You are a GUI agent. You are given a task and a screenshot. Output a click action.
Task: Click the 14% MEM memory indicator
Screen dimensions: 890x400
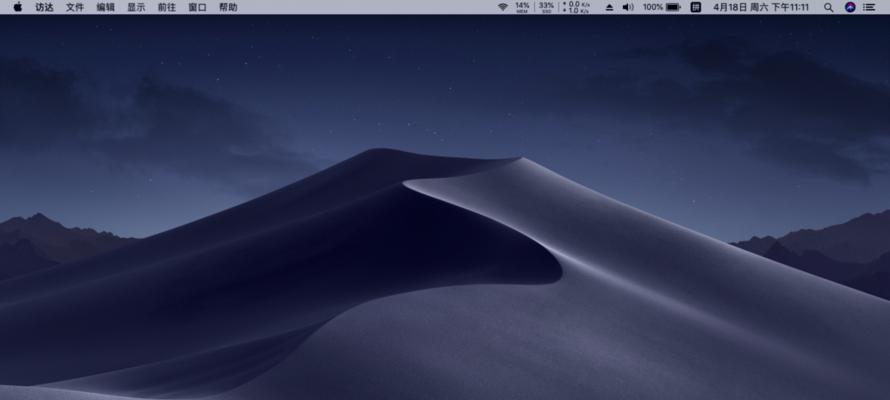pos(522,7)
